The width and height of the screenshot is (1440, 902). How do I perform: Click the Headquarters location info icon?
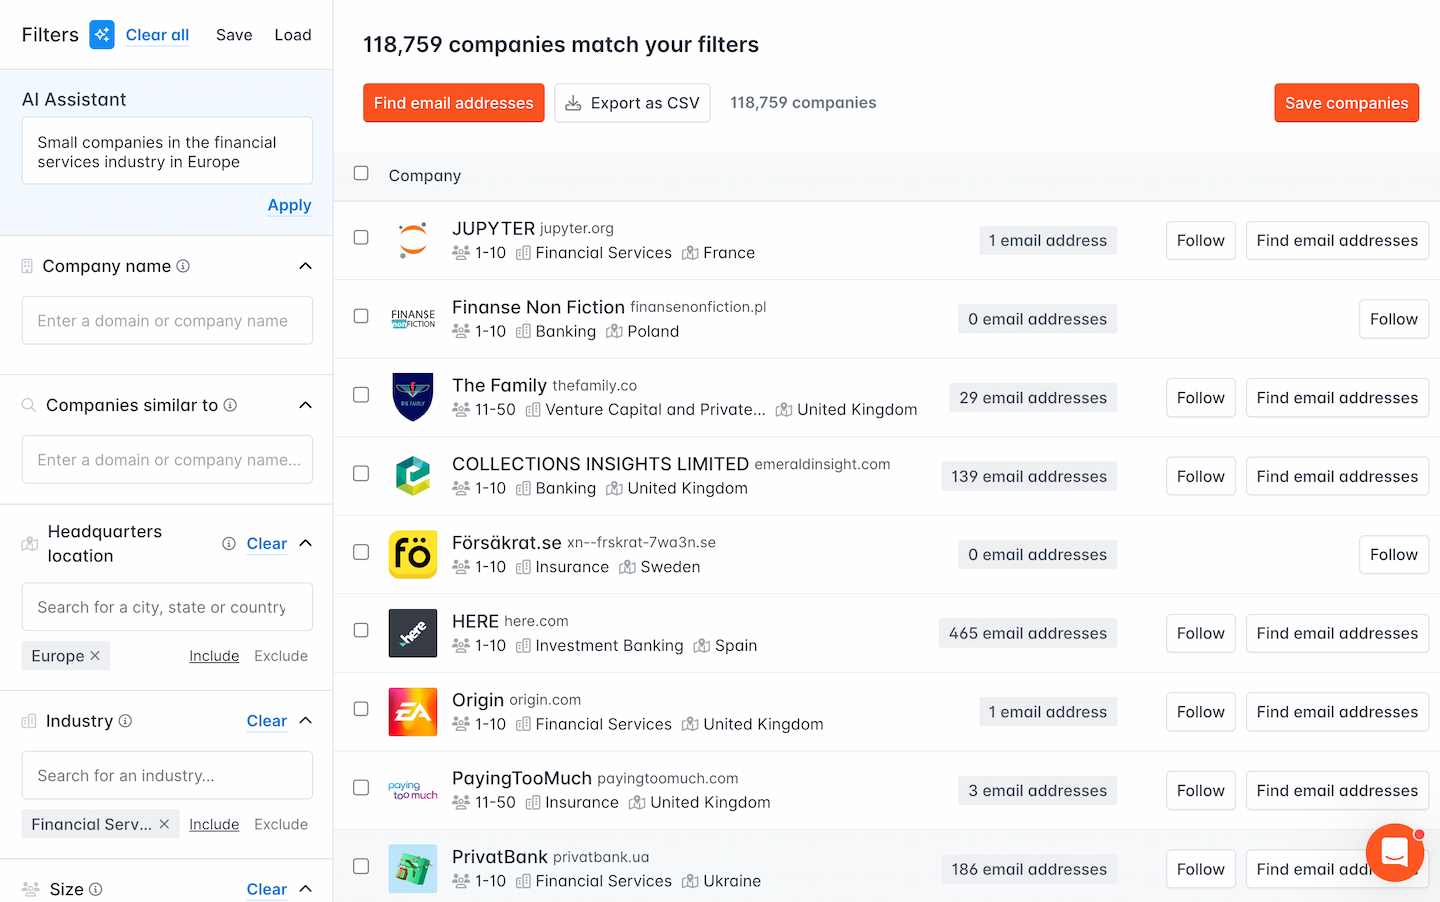coord(229,544)
